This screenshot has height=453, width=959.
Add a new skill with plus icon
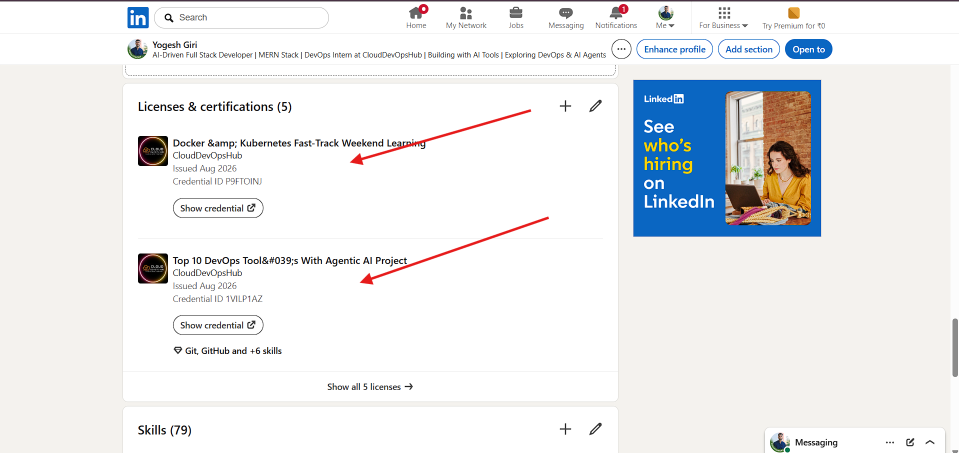pyautogui.click(x=565, y=429)
